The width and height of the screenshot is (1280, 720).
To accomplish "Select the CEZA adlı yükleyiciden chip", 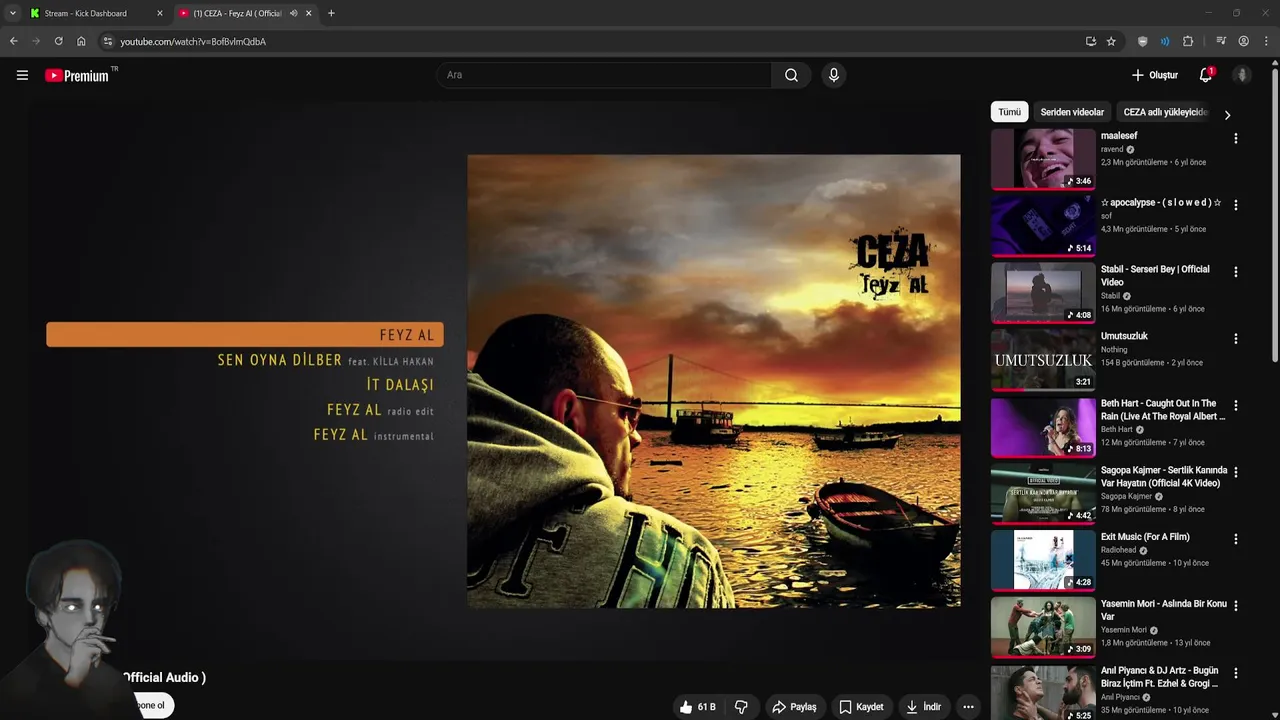I will pos(1165,112).
